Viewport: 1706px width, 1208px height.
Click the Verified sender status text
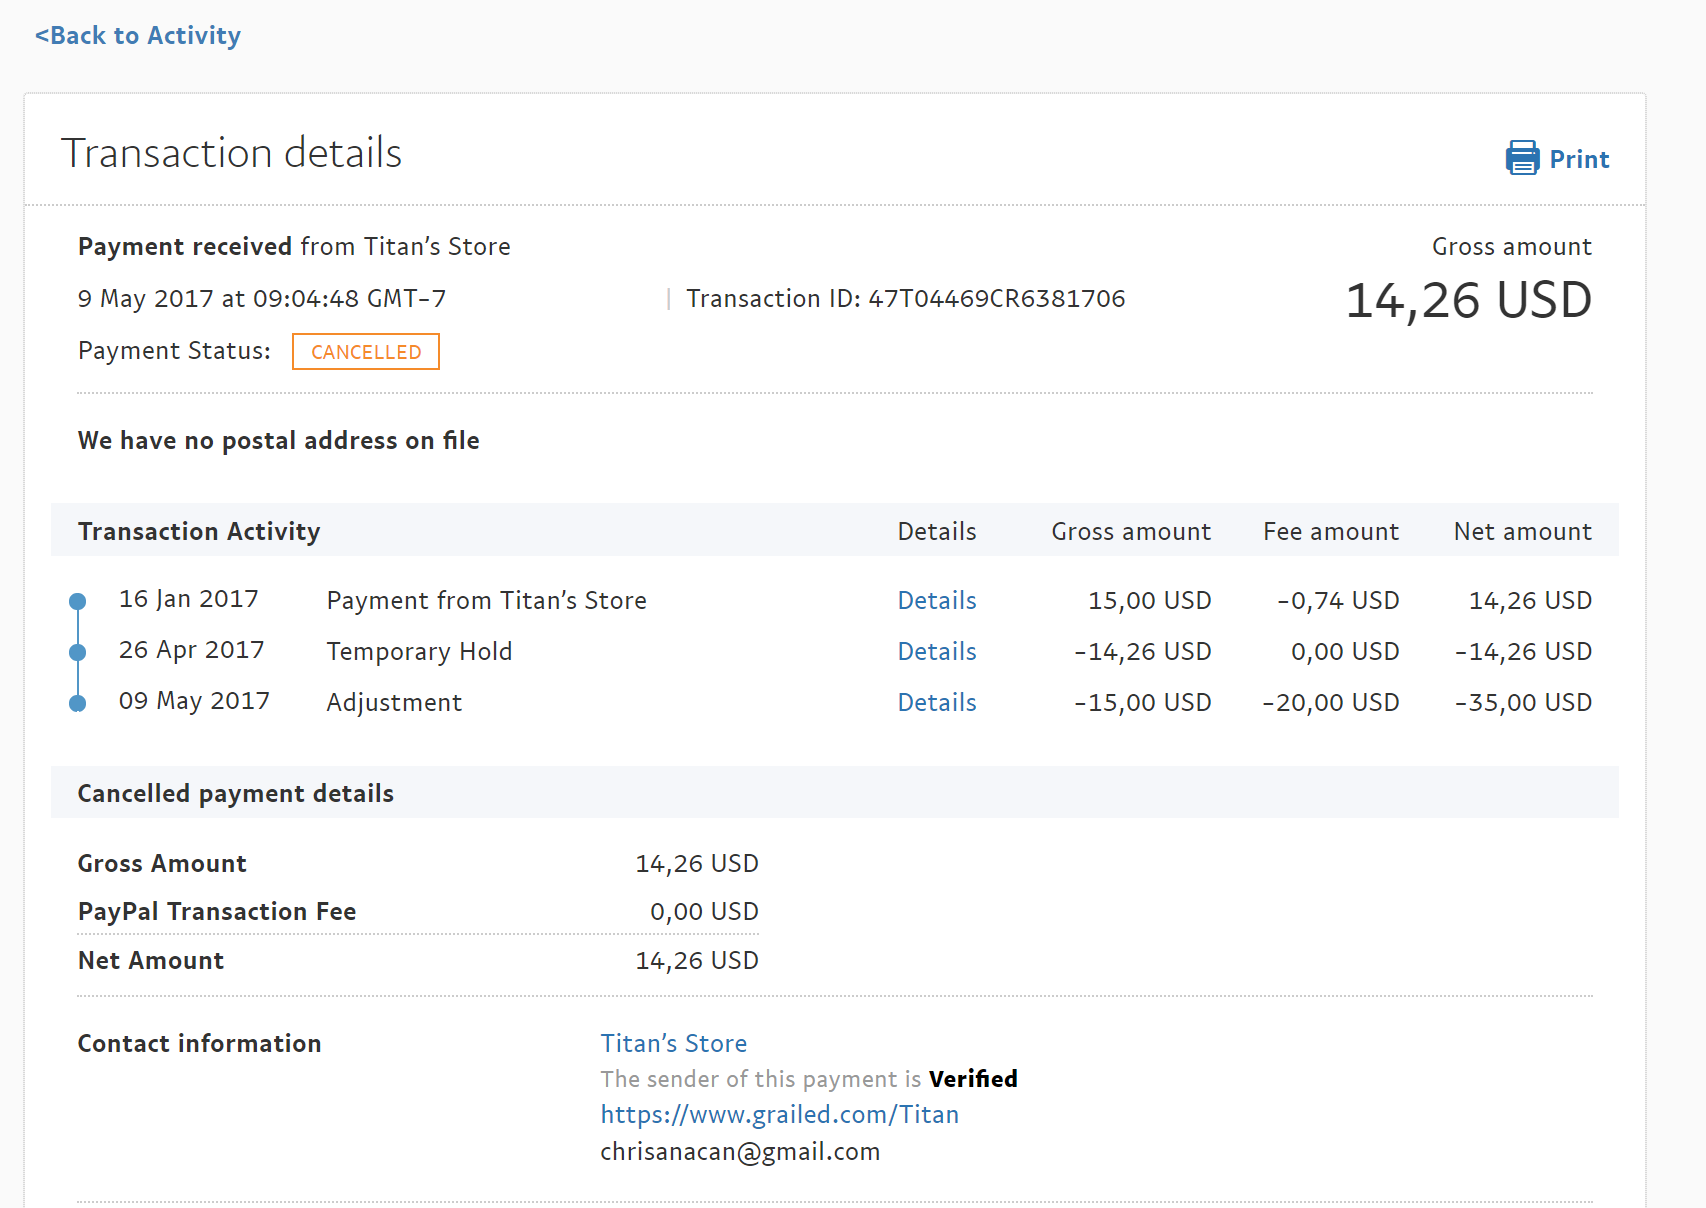coord(973,1079)
